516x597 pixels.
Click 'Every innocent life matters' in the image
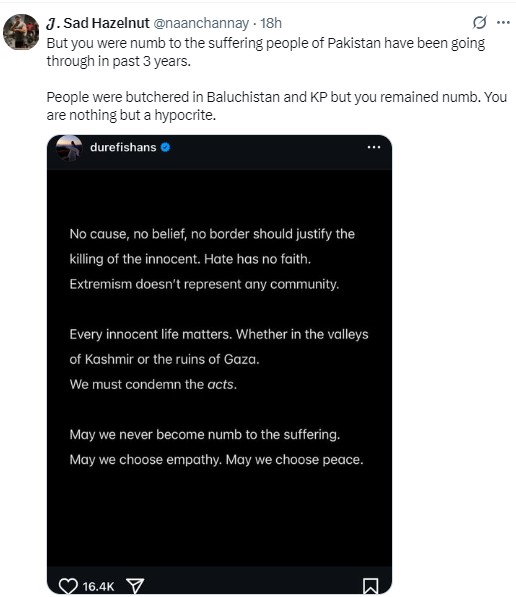[x=150, y=334]
